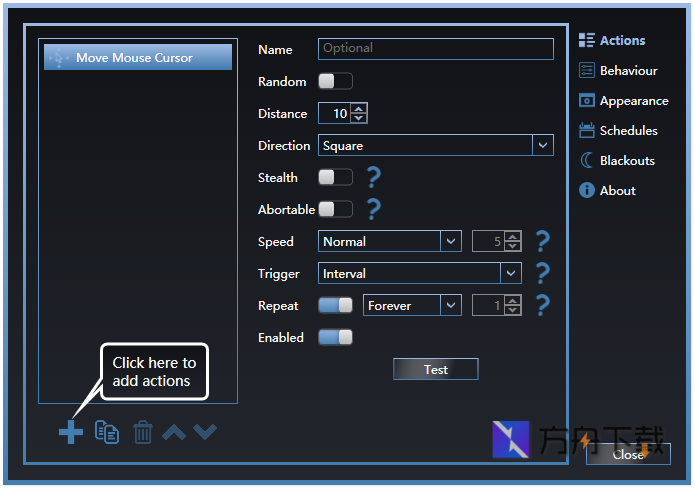Increase Distance value with up stepper
The image size is (695, 489).
(359, 109)
